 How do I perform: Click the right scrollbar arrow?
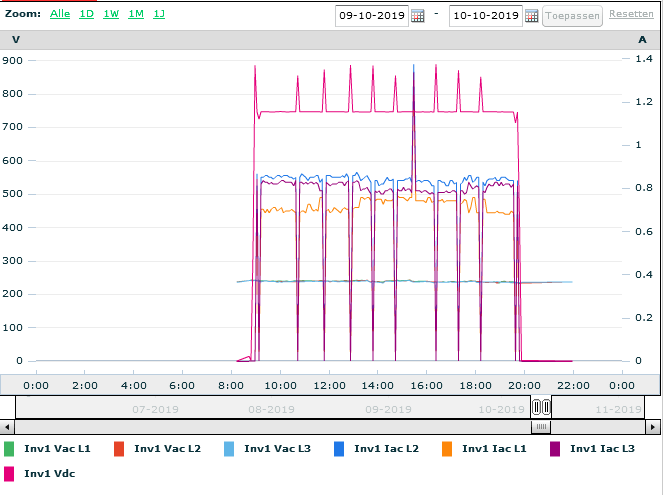pyautogui.click(x=652, y=427)
